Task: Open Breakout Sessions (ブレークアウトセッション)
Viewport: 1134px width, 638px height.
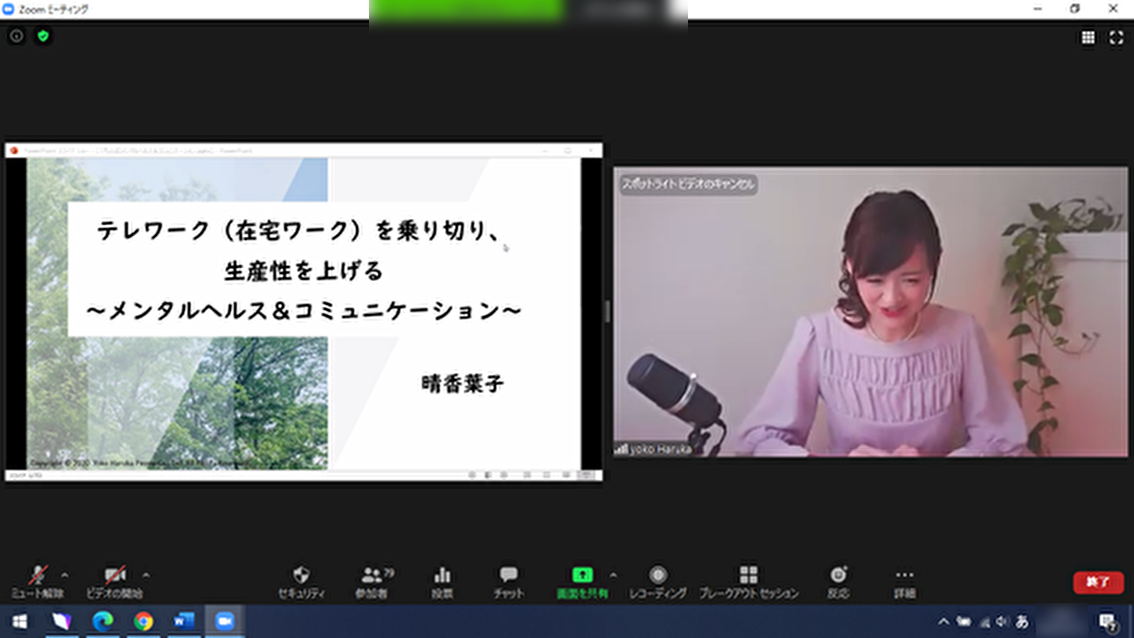Action: coord(748,581)
